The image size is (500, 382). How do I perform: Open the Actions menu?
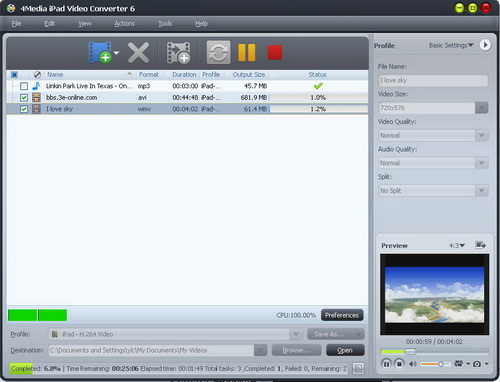pyautogui.click(x=125, y=24)
